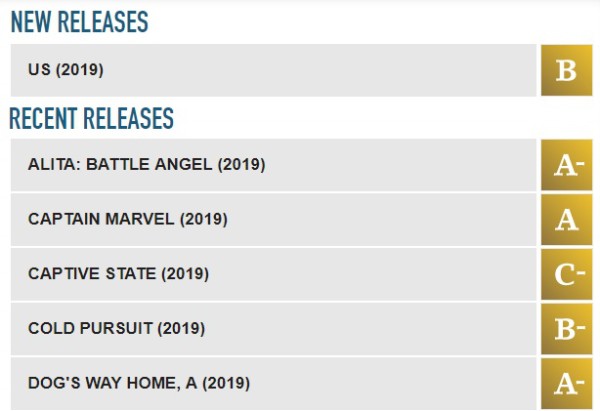This screenshot has height=411, width=600.
Task: Click the year in the Alita row
Action: pos(241,165)
